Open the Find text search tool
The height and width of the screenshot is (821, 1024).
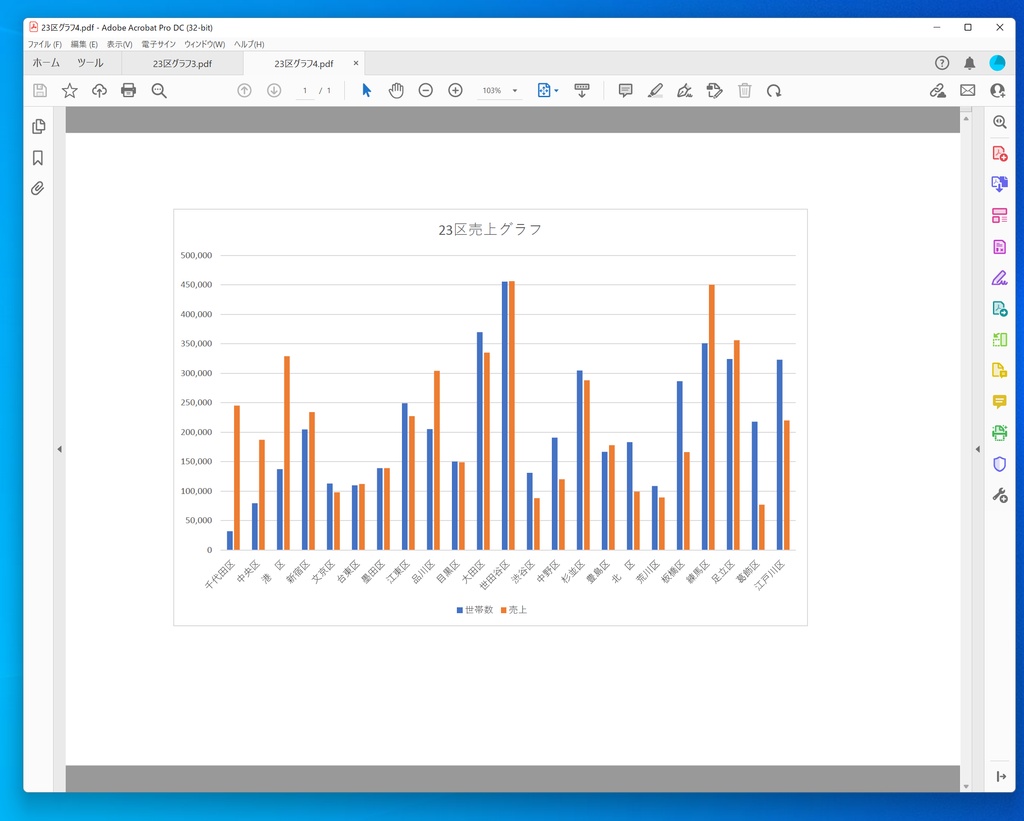[x=159, y=91]
